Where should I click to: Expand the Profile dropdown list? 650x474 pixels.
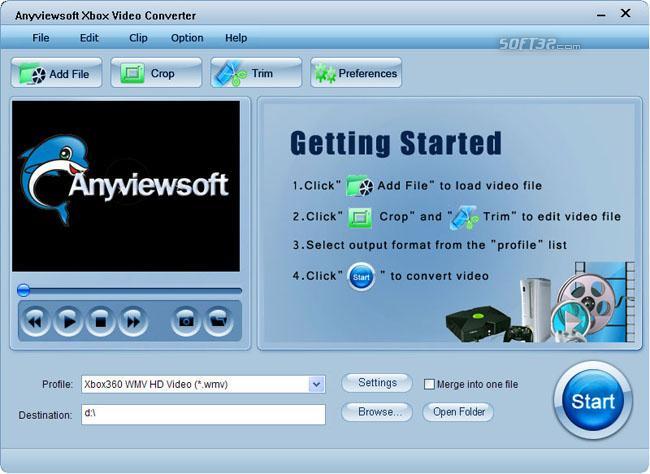[316, 384]
